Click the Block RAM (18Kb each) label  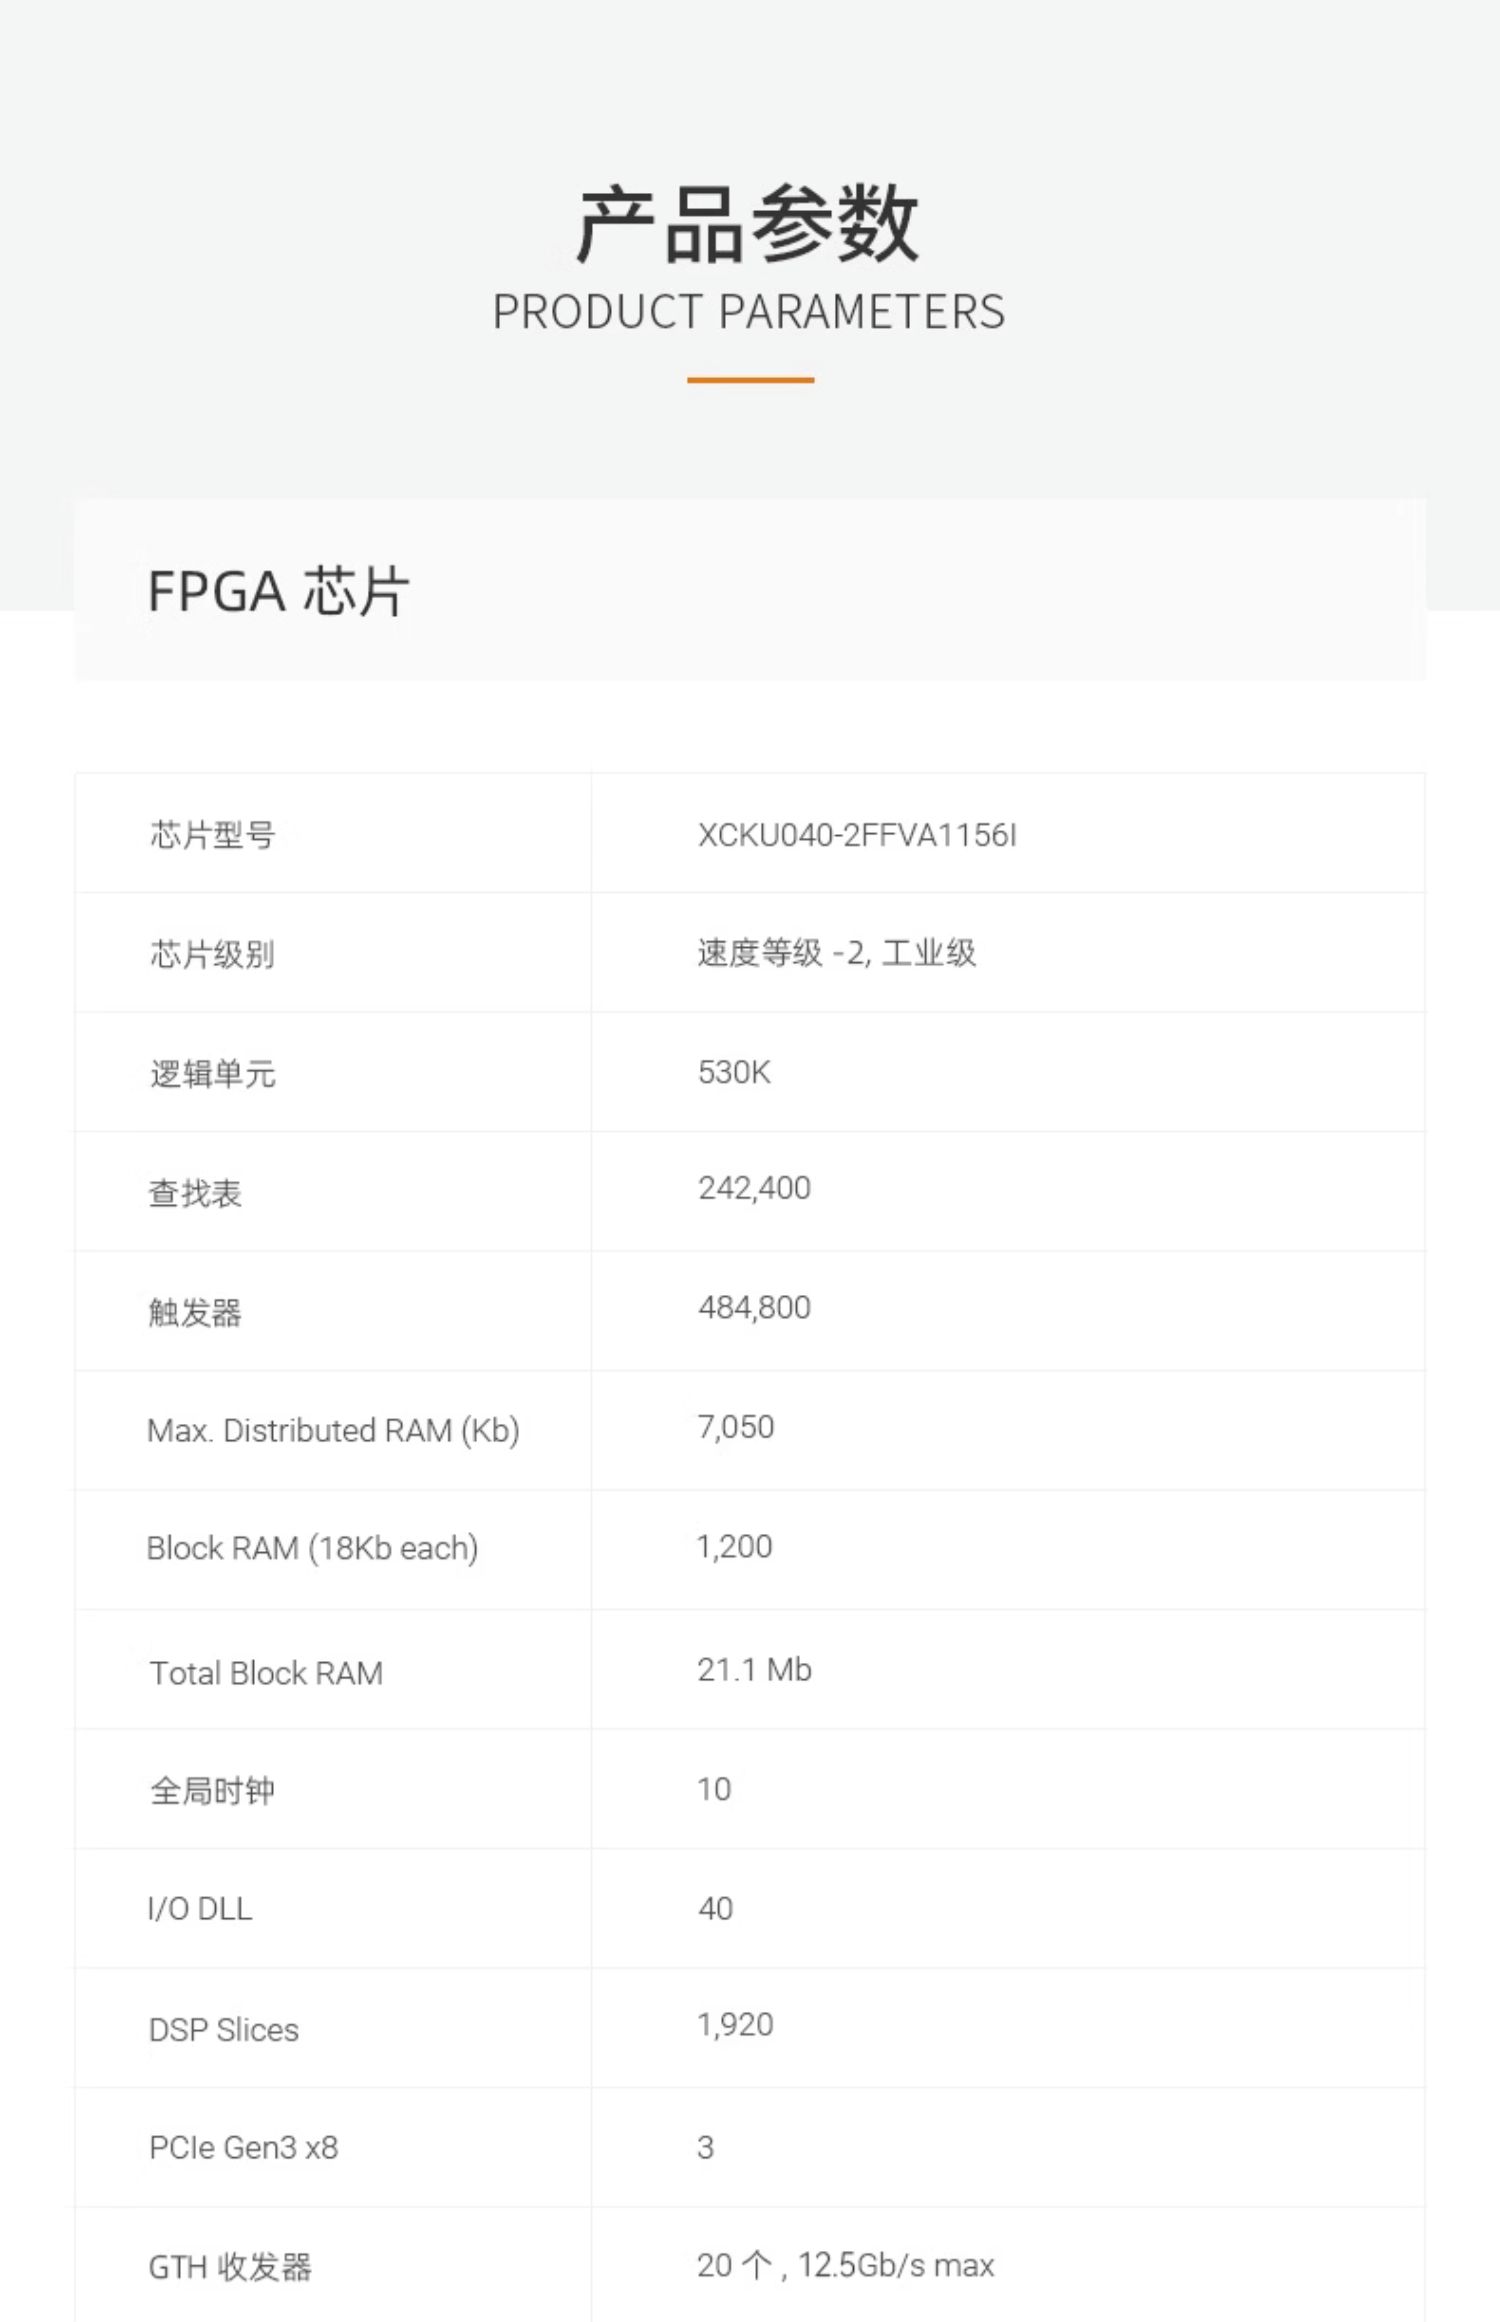pyautogui.click(x=312, y=1549)
